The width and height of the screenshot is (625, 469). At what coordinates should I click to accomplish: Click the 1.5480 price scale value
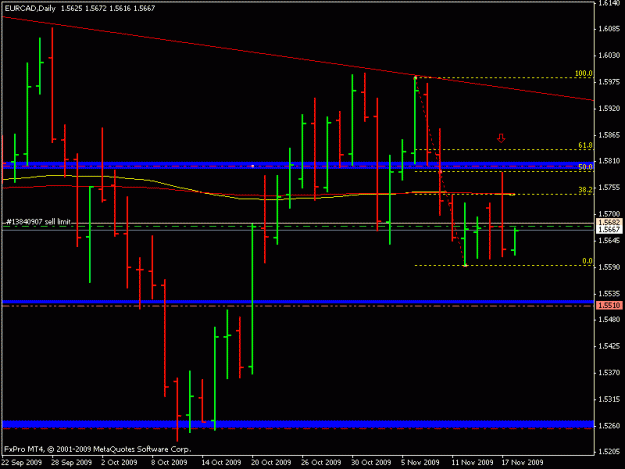609,320
